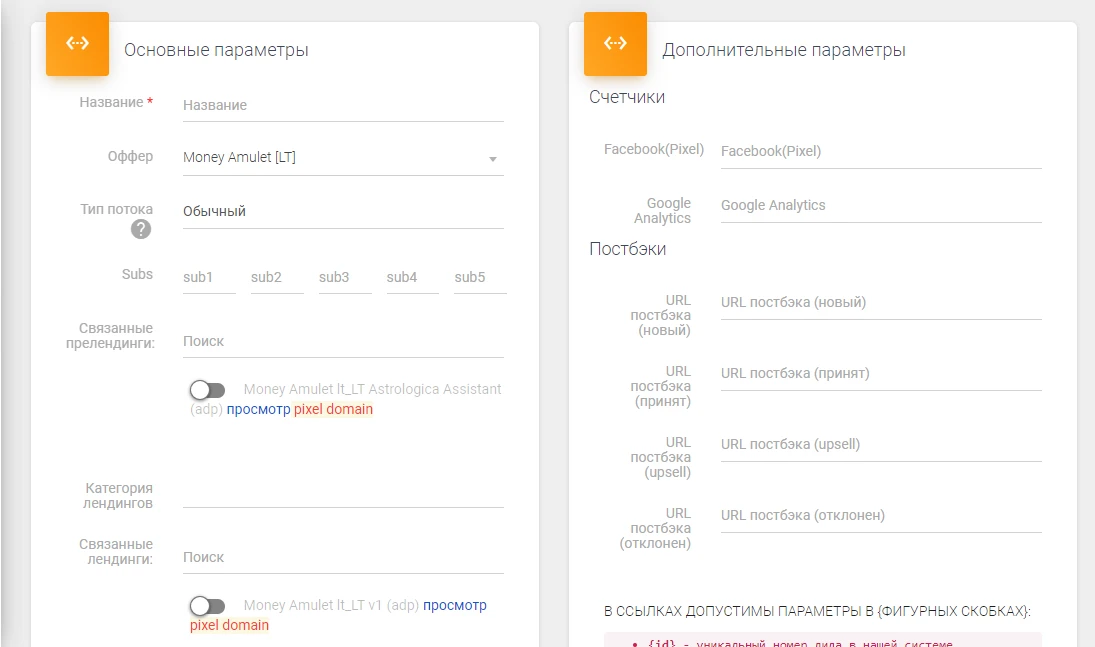This screenshot has height=647, width=1095.
Task: Click the URL постбэка (принят) field
Action: click(881, 374)
